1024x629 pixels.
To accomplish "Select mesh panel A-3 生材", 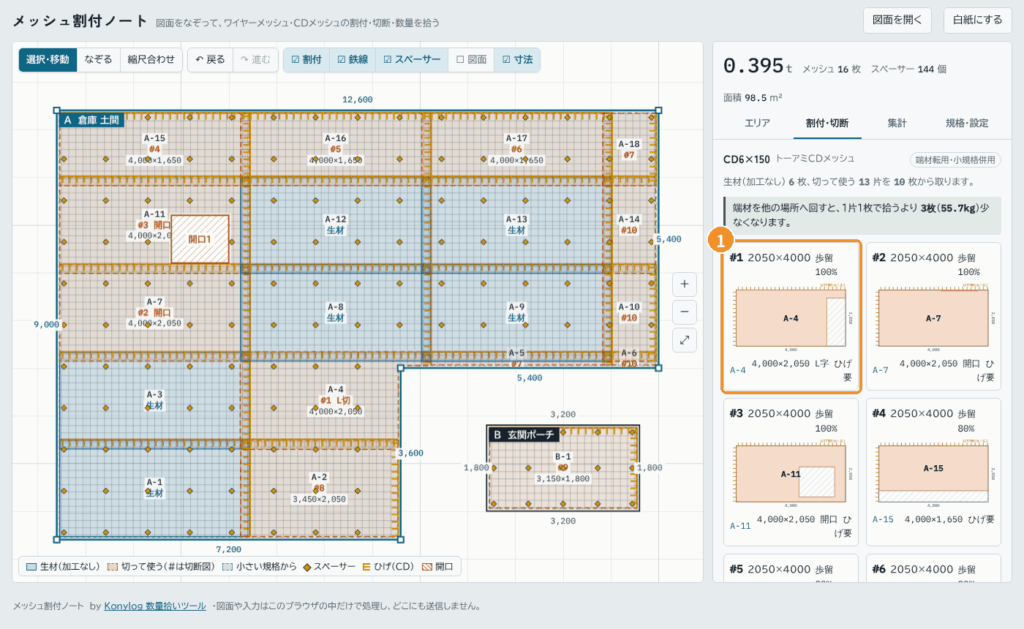I will pos(154,400).
